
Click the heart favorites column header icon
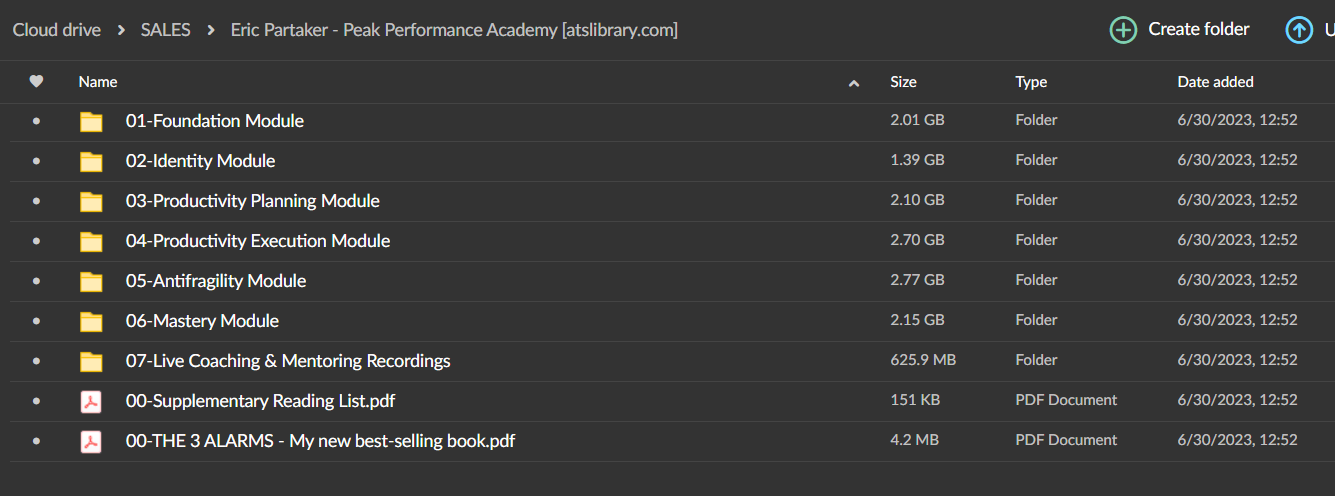(x=37, y=82)
